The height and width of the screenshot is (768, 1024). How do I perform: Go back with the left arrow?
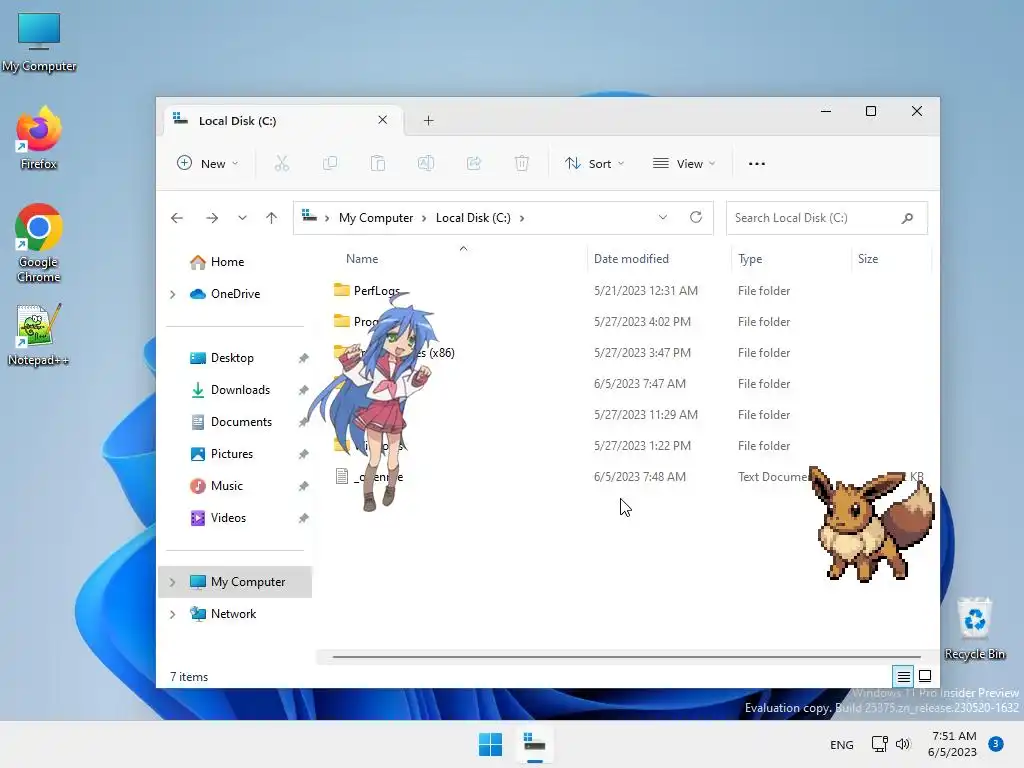point(177,218)
